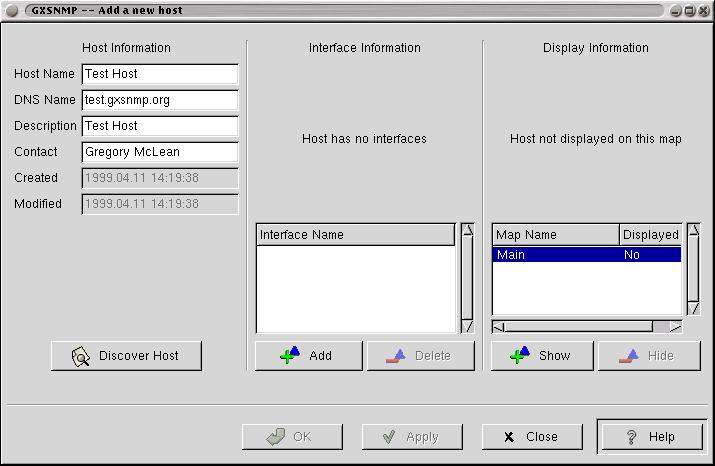Click the Map Name column header
Screen dimensions: 715x466
[555, 235]
